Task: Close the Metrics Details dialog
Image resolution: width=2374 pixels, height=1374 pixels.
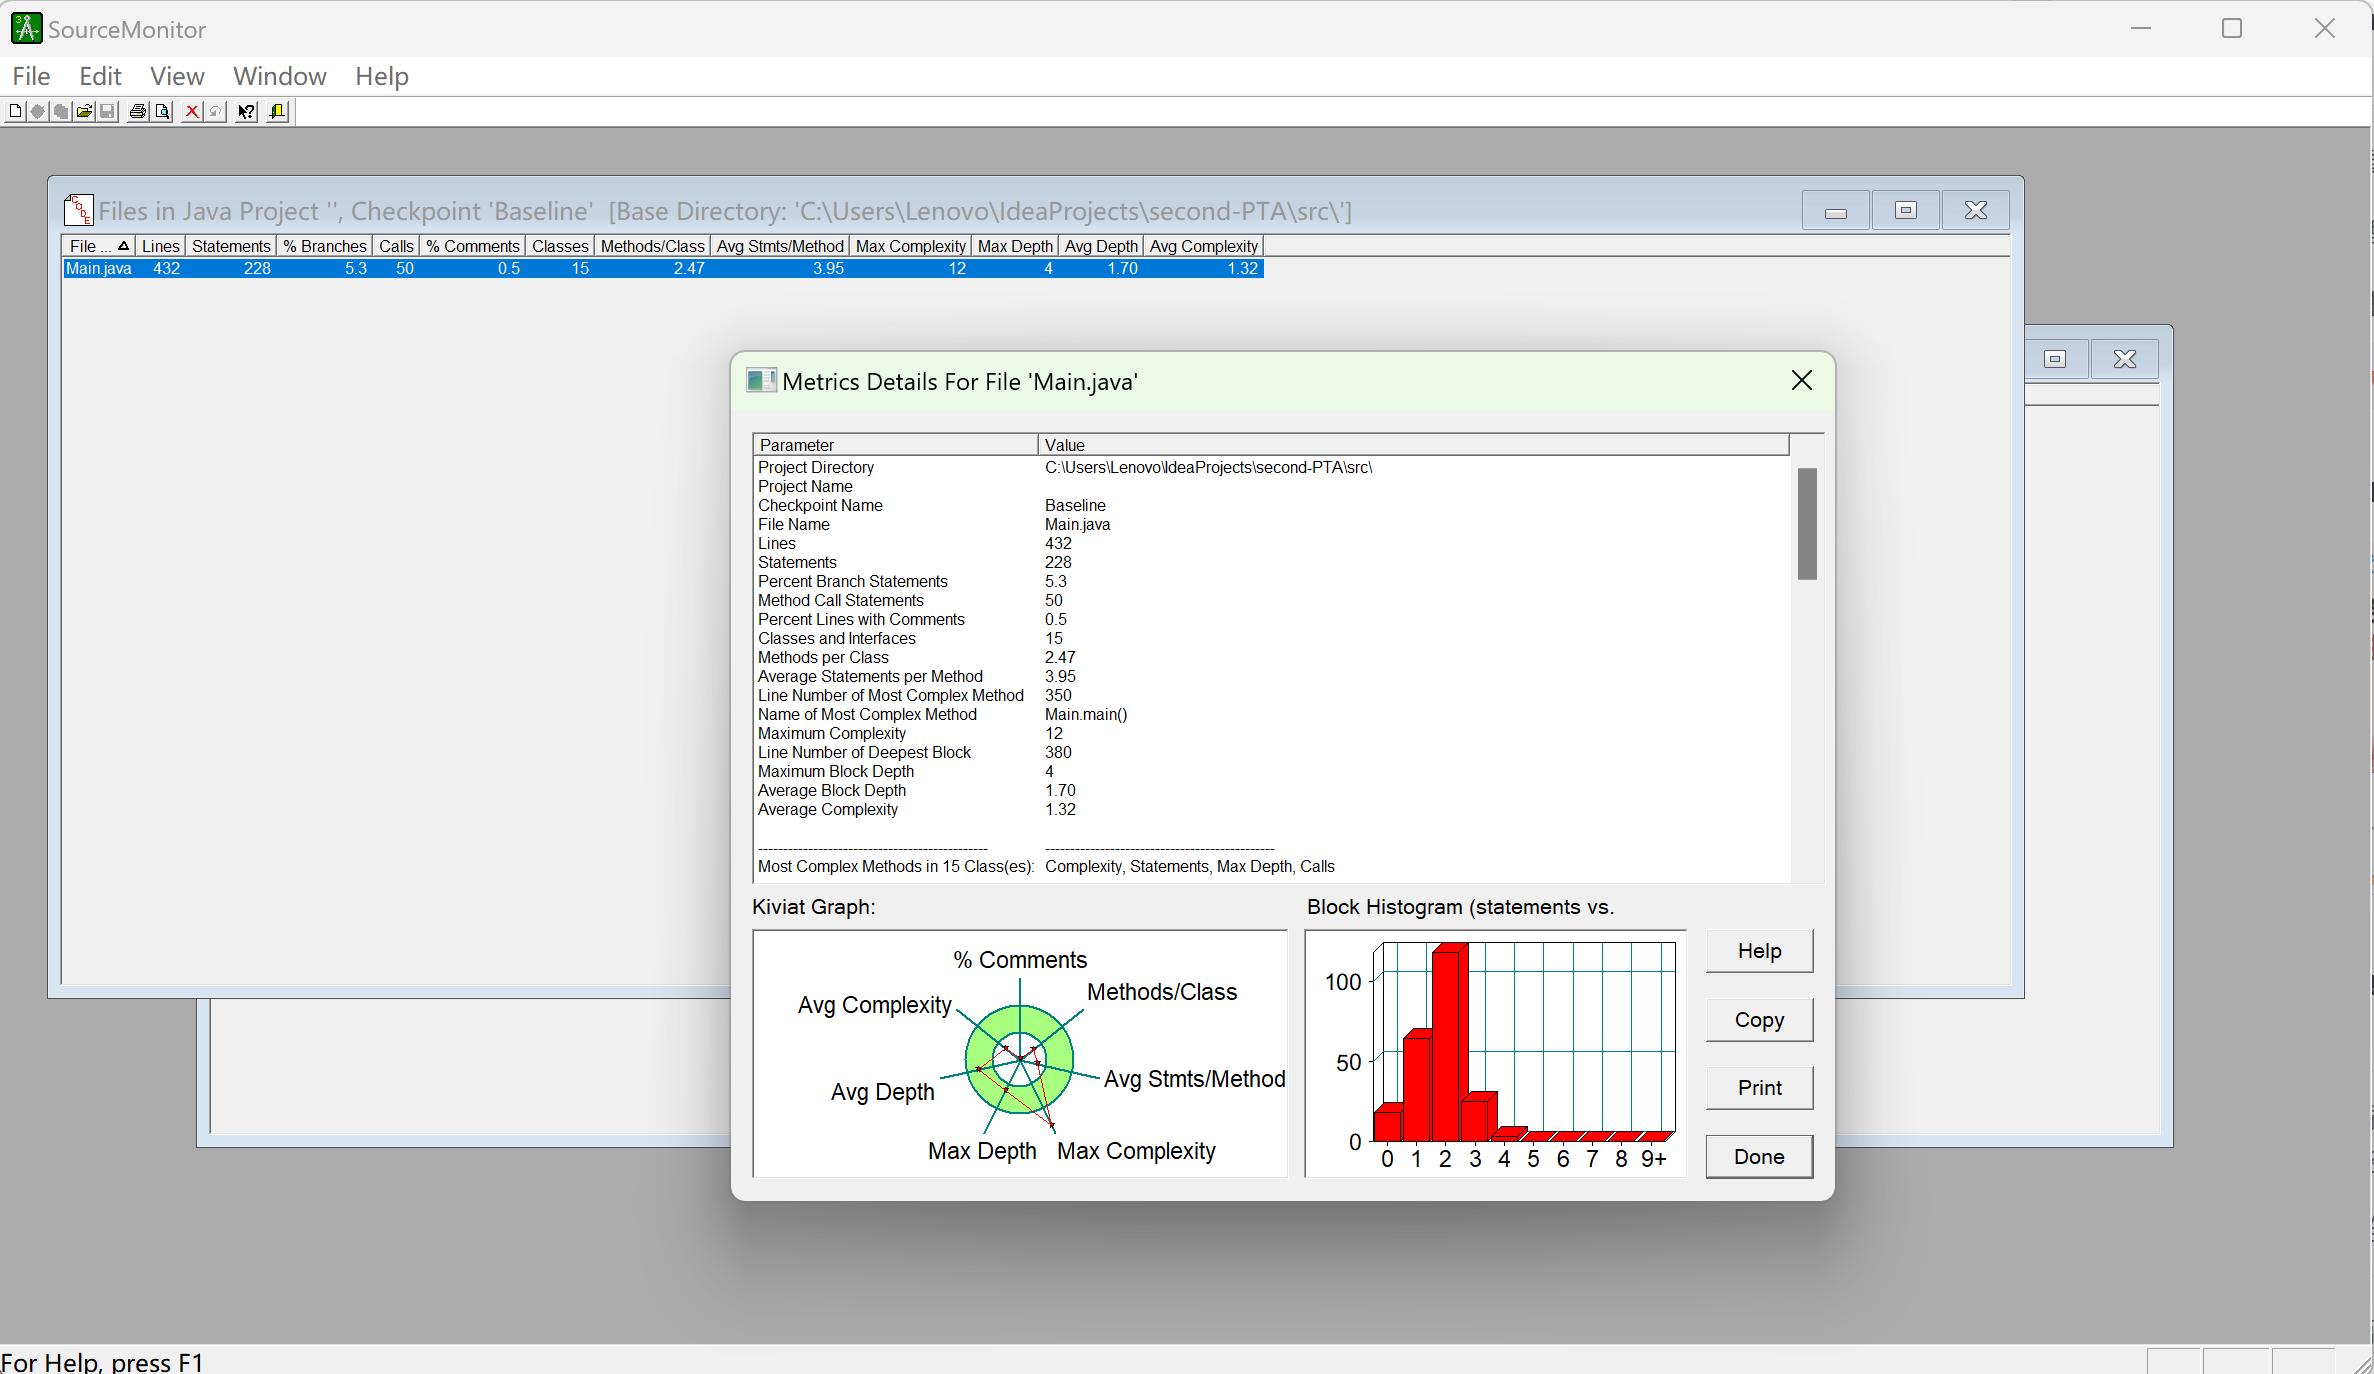Action: (1801, 380)
